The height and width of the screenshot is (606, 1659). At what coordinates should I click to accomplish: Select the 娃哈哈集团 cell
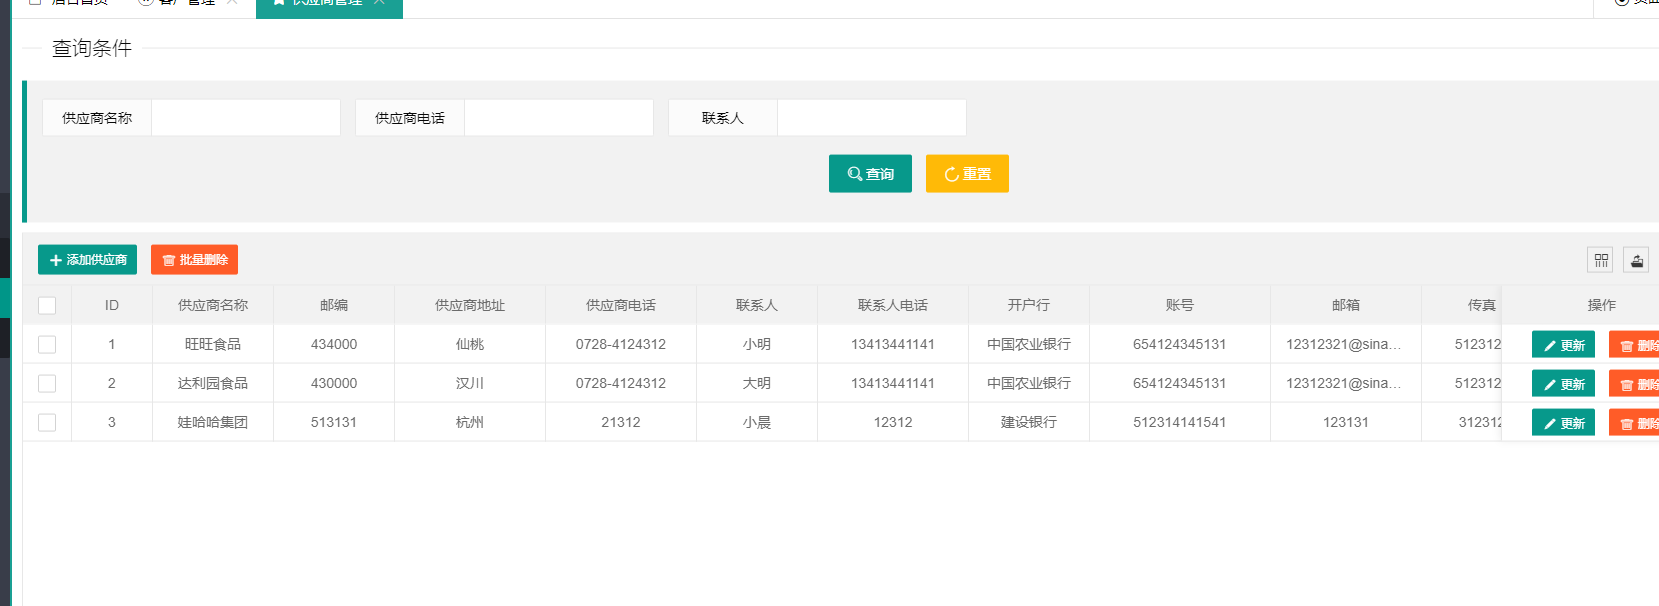click(213, 422)
